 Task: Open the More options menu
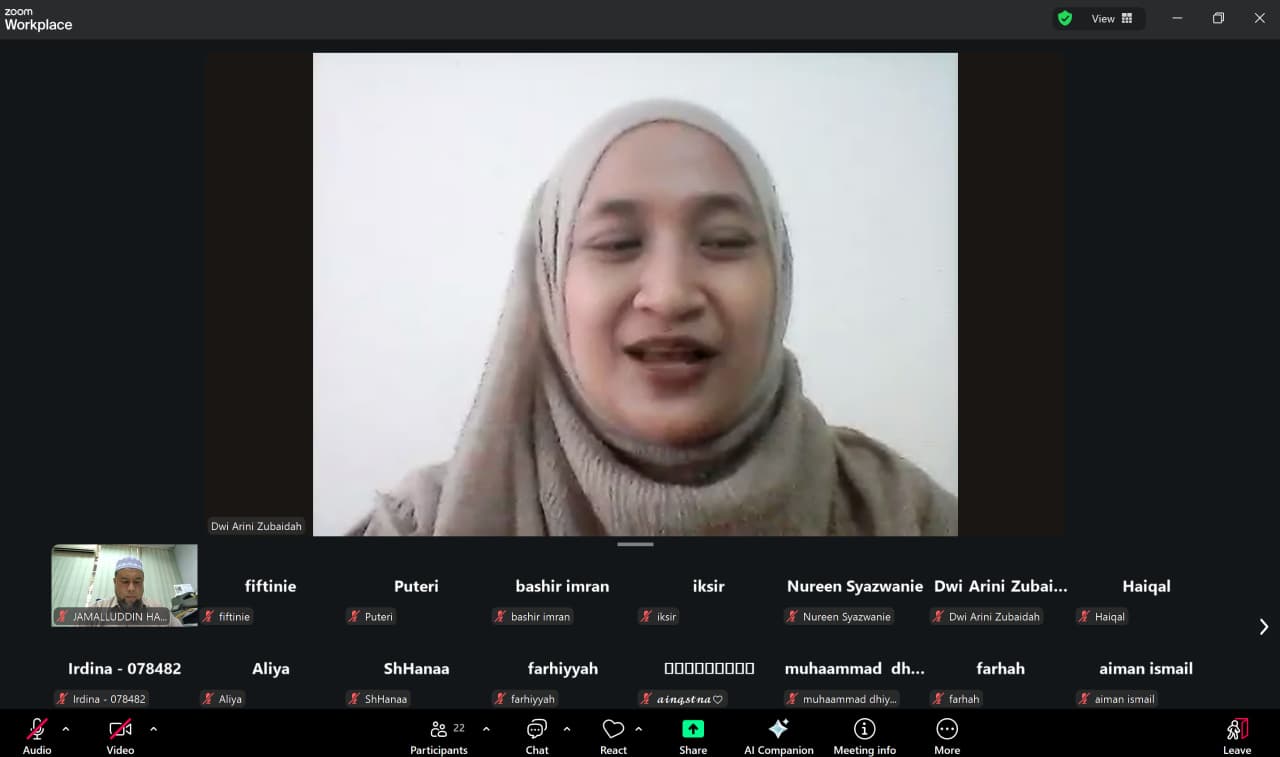tap(947, 735)
